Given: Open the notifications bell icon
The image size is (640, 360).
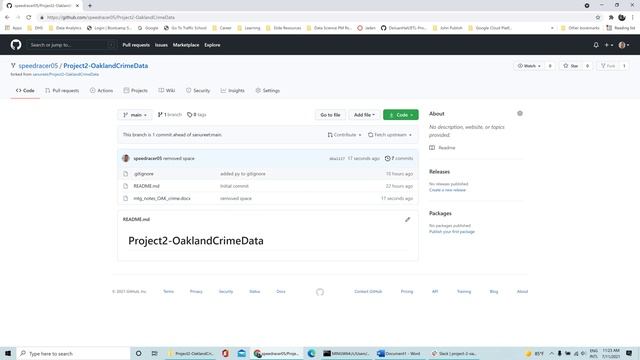Looking at the screenshot, I should pyautogui.click(x=596, y=45).
